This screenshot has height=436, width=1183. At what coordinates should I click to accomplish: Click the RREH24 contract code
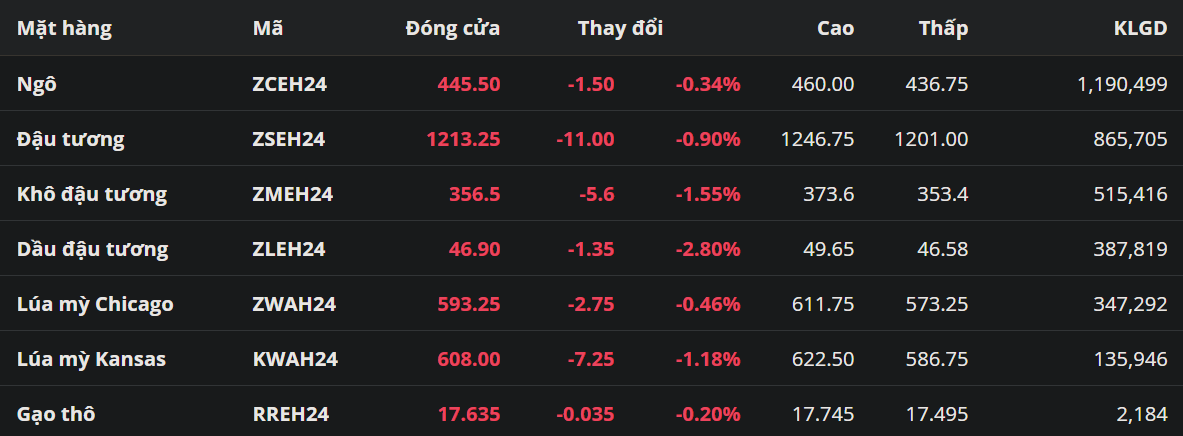(x=291, y=414)
